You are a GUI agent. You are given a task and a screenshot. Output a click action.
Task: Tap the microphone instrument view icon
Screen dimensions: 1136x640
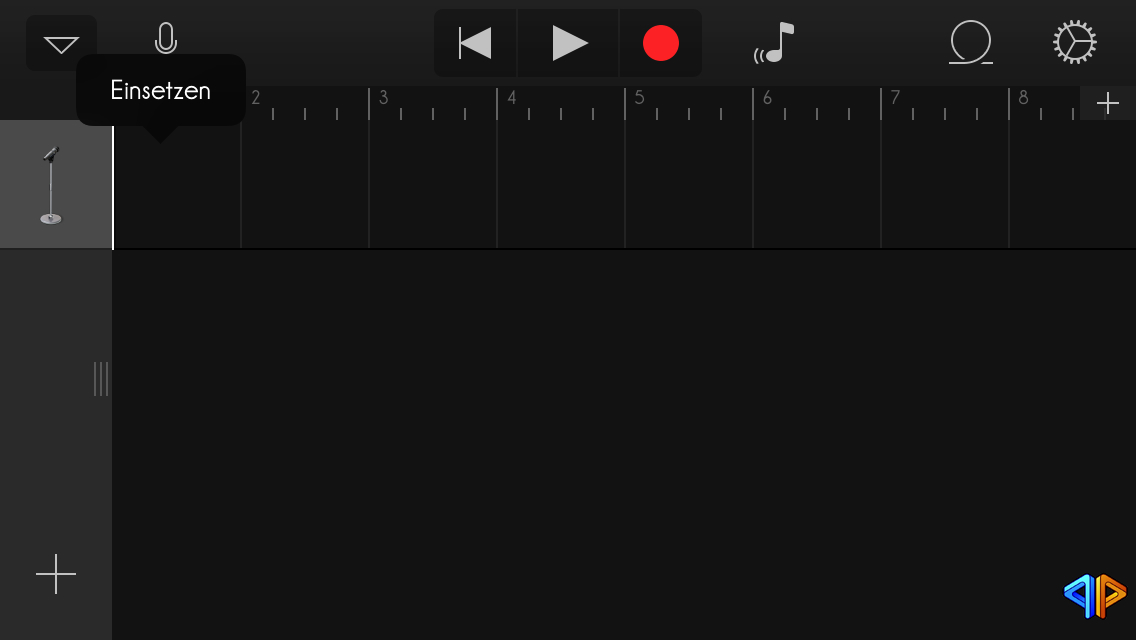click(166, 38)
